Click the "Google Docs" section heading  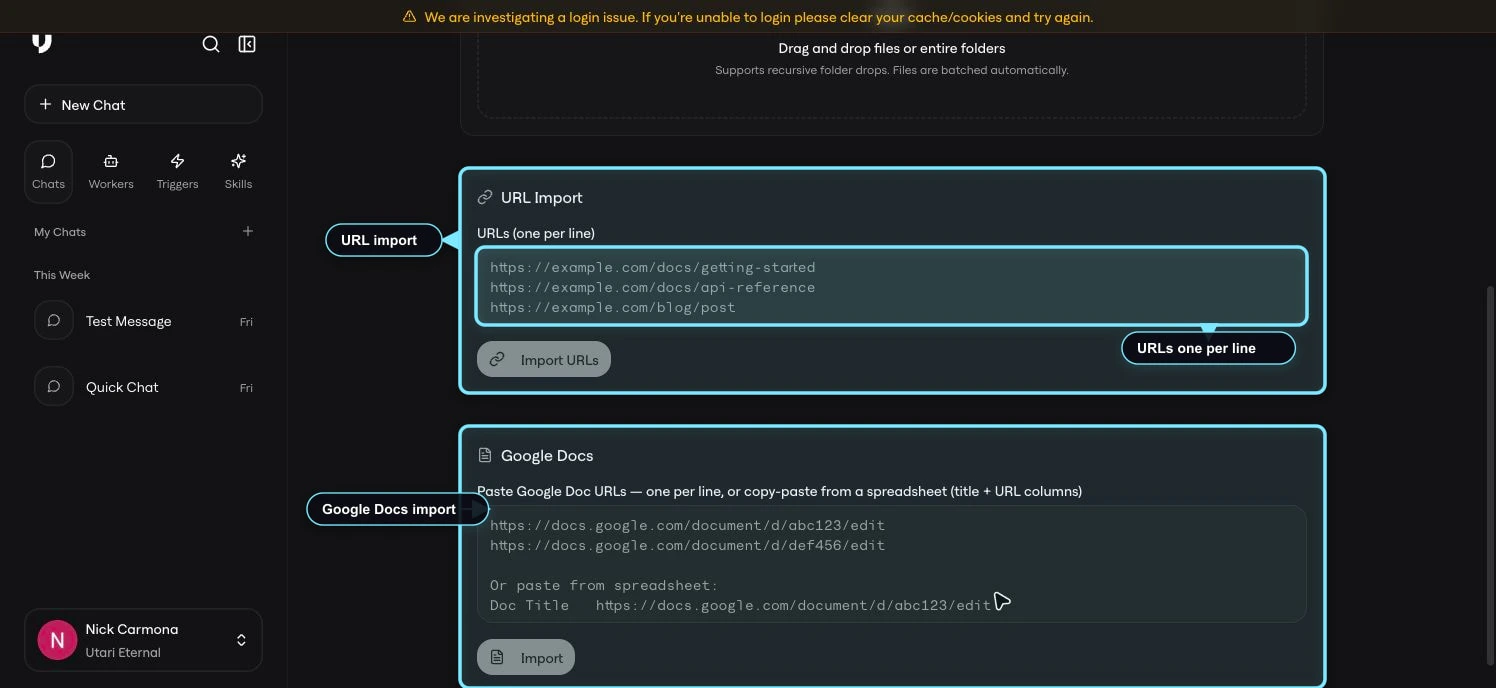pyautogui.click(x=547, y=455)
